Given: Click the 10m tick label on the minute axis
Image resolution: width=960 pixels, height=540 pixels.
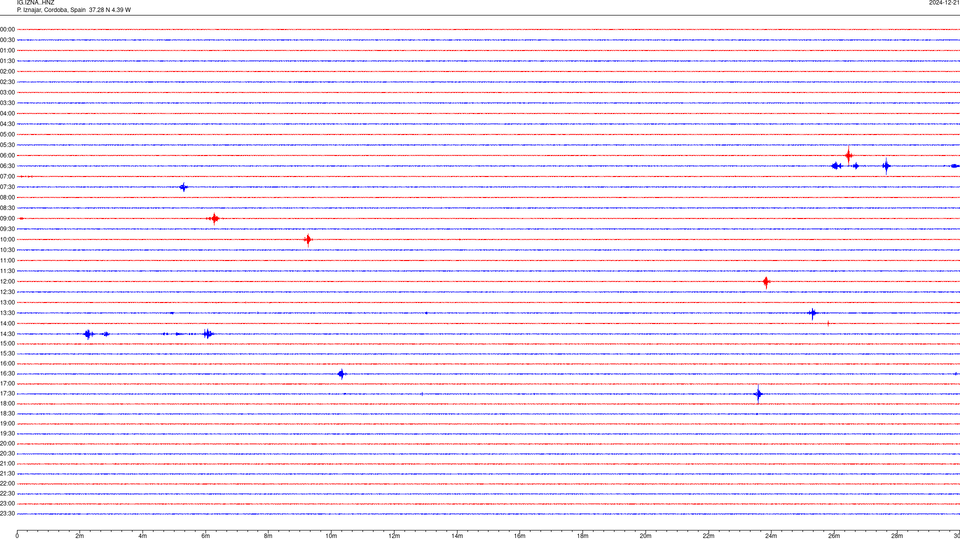Looking at the screenshot, I should pos(331,536).
